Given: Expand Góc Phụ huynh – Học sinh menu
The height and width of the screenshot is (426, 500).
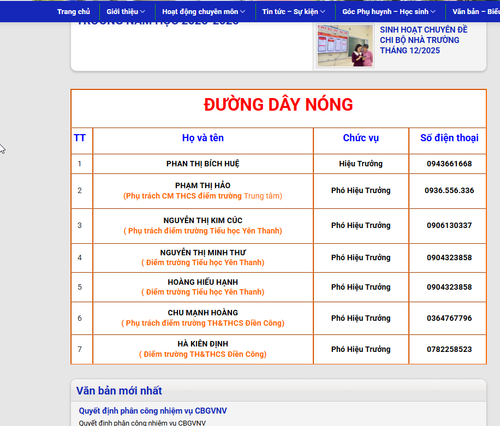Looking at the screenshot, I should tap(389, 12).
